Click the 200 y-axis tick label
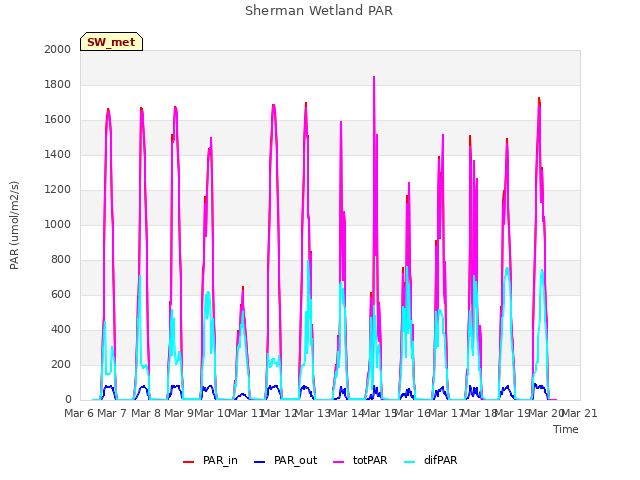640x480 pixels. click(x=61, y=364)
